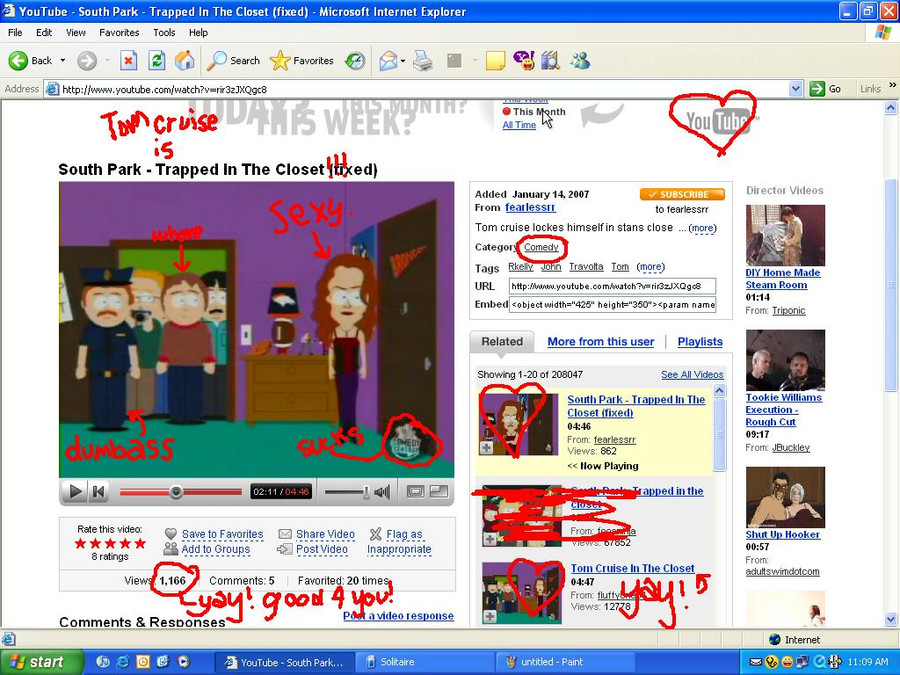Viewport: 900px width, 675px height.
Task: Switch to the Related tab
Action: tap(502, 342)
